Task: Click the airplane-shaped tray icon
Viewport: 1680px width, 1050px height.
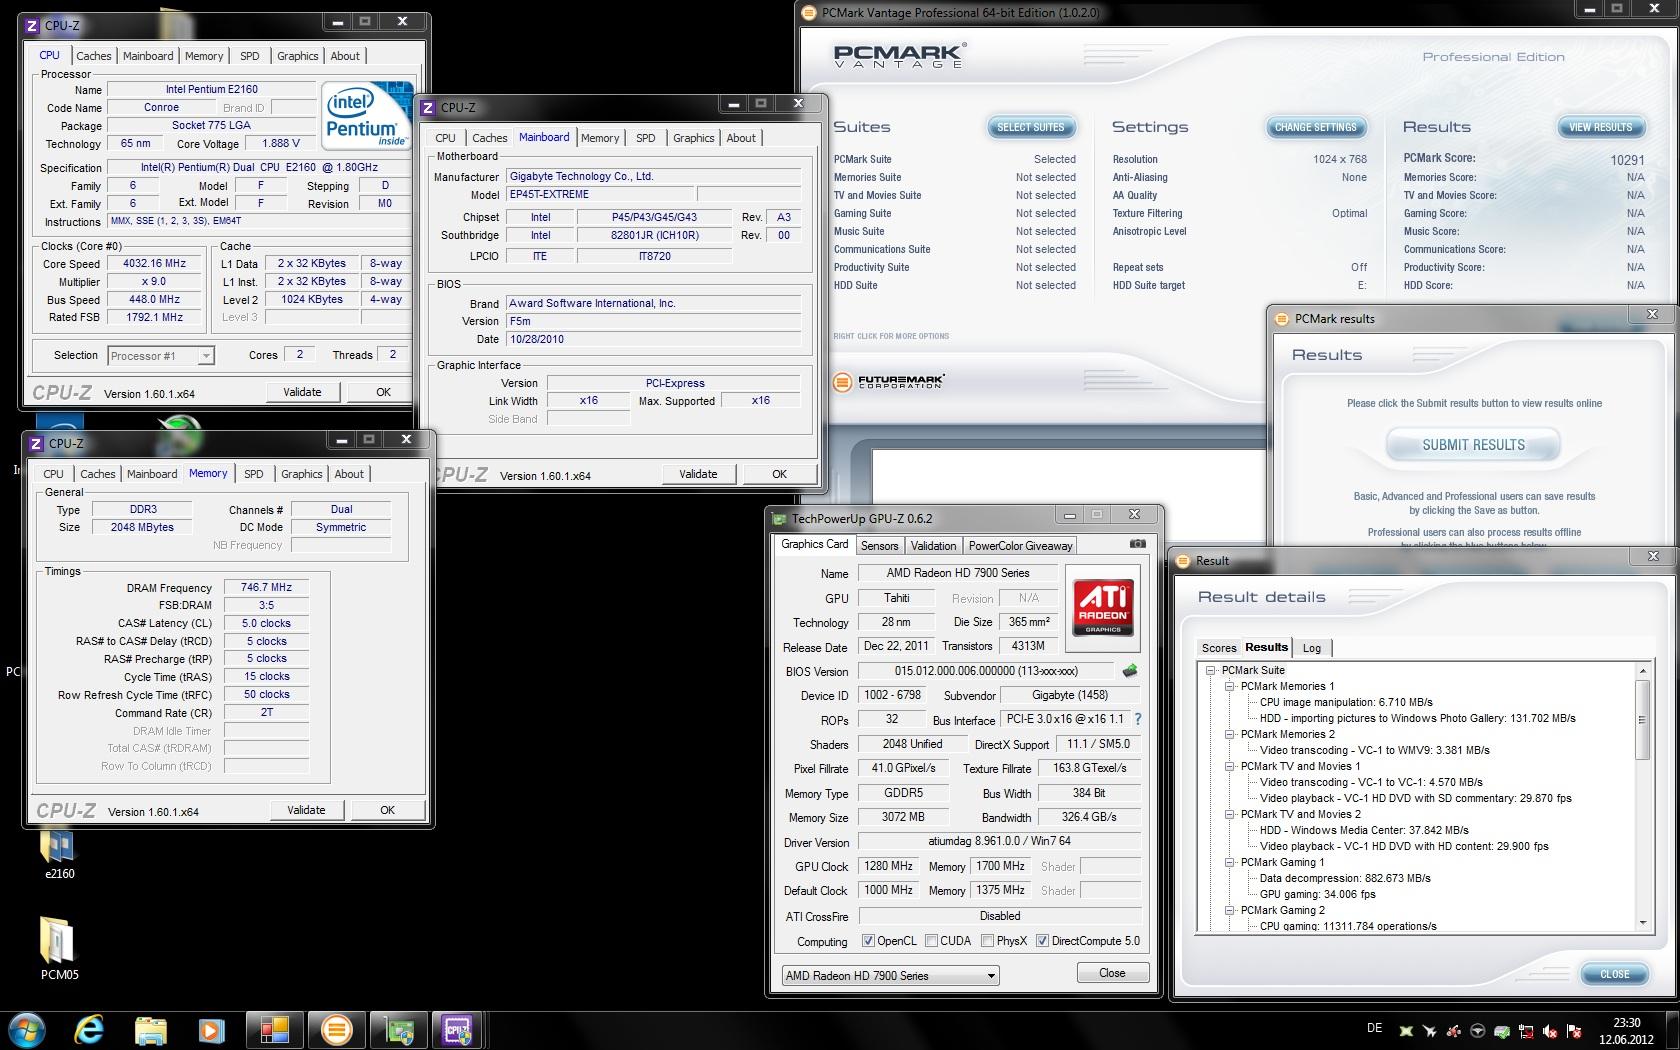Action: click(x=1430, y=1031)
